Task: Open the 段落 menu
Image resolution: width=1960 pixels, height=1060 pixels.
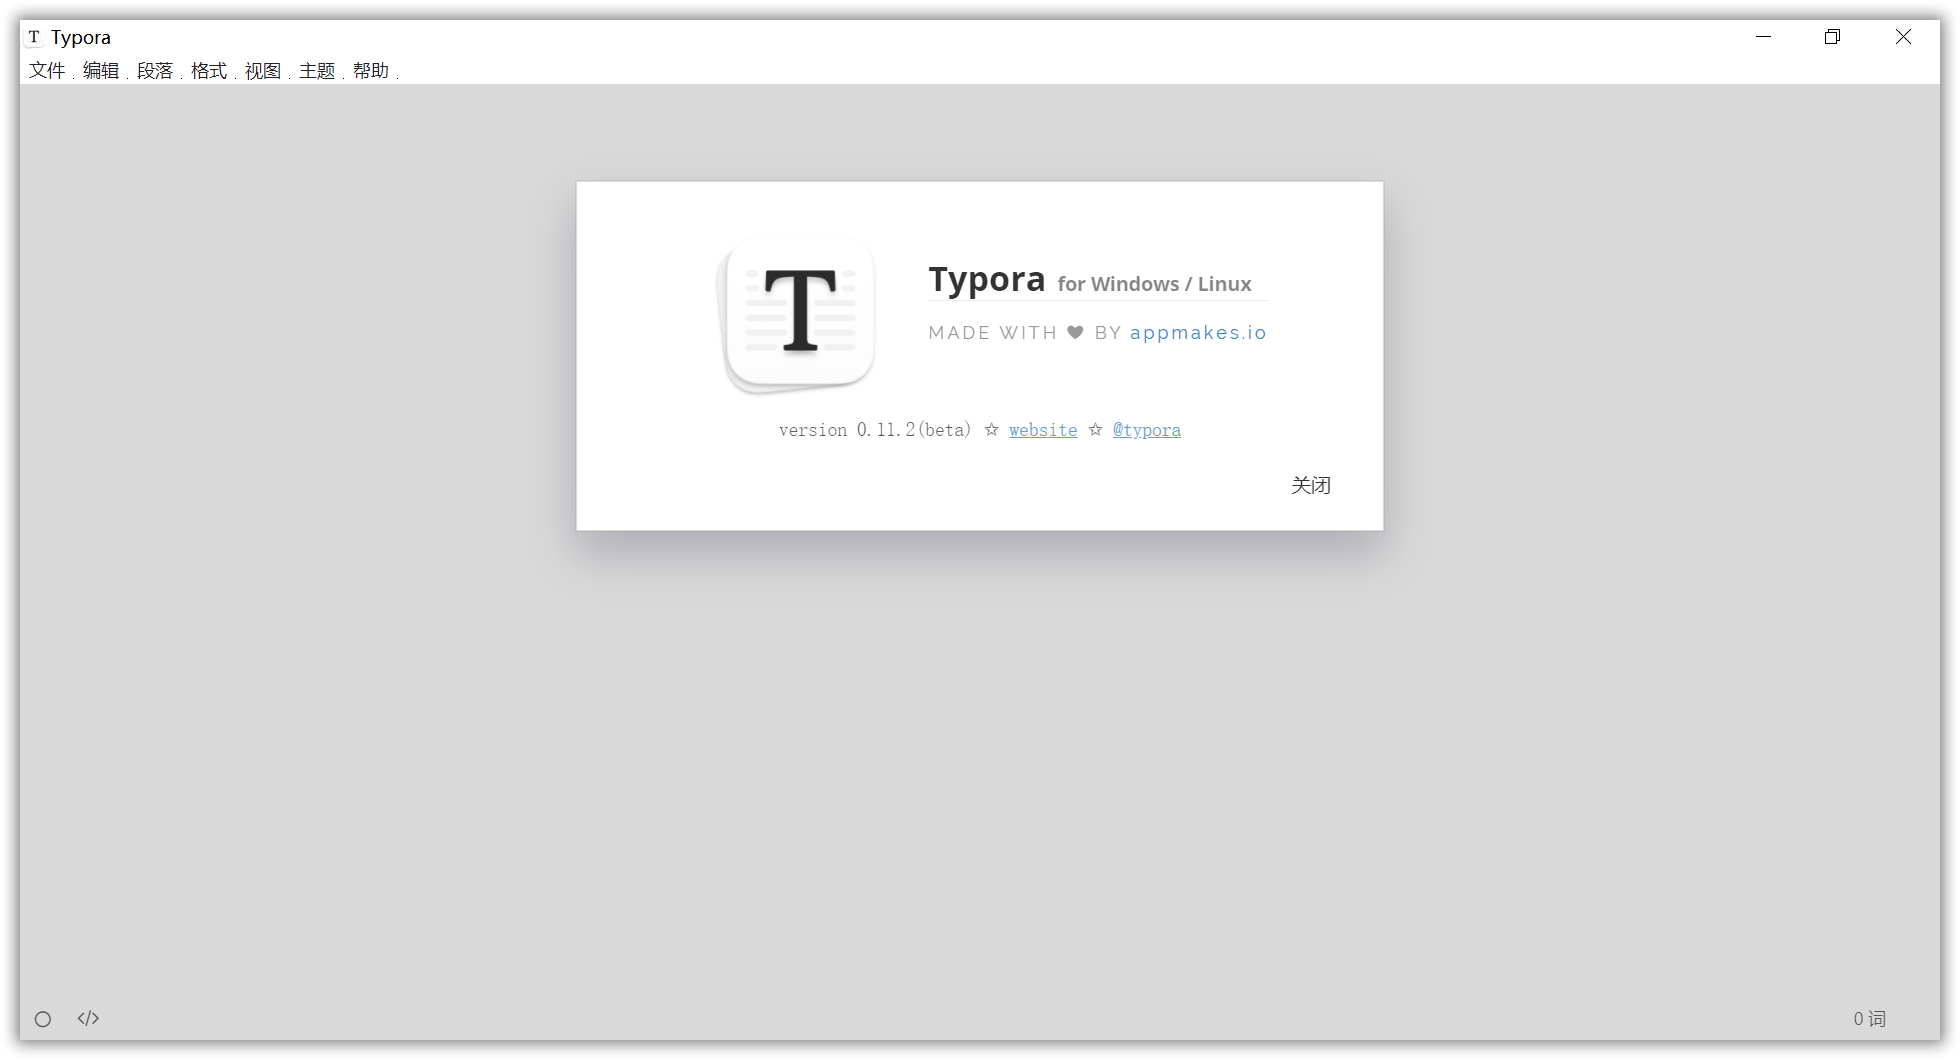Action: point(155,71)
